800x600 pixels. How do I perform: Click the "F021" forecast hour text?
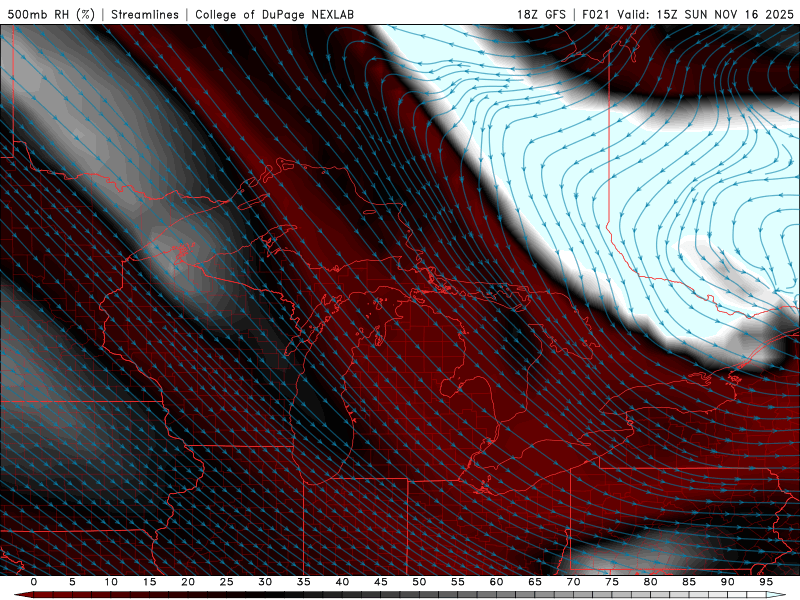(595, 14)
